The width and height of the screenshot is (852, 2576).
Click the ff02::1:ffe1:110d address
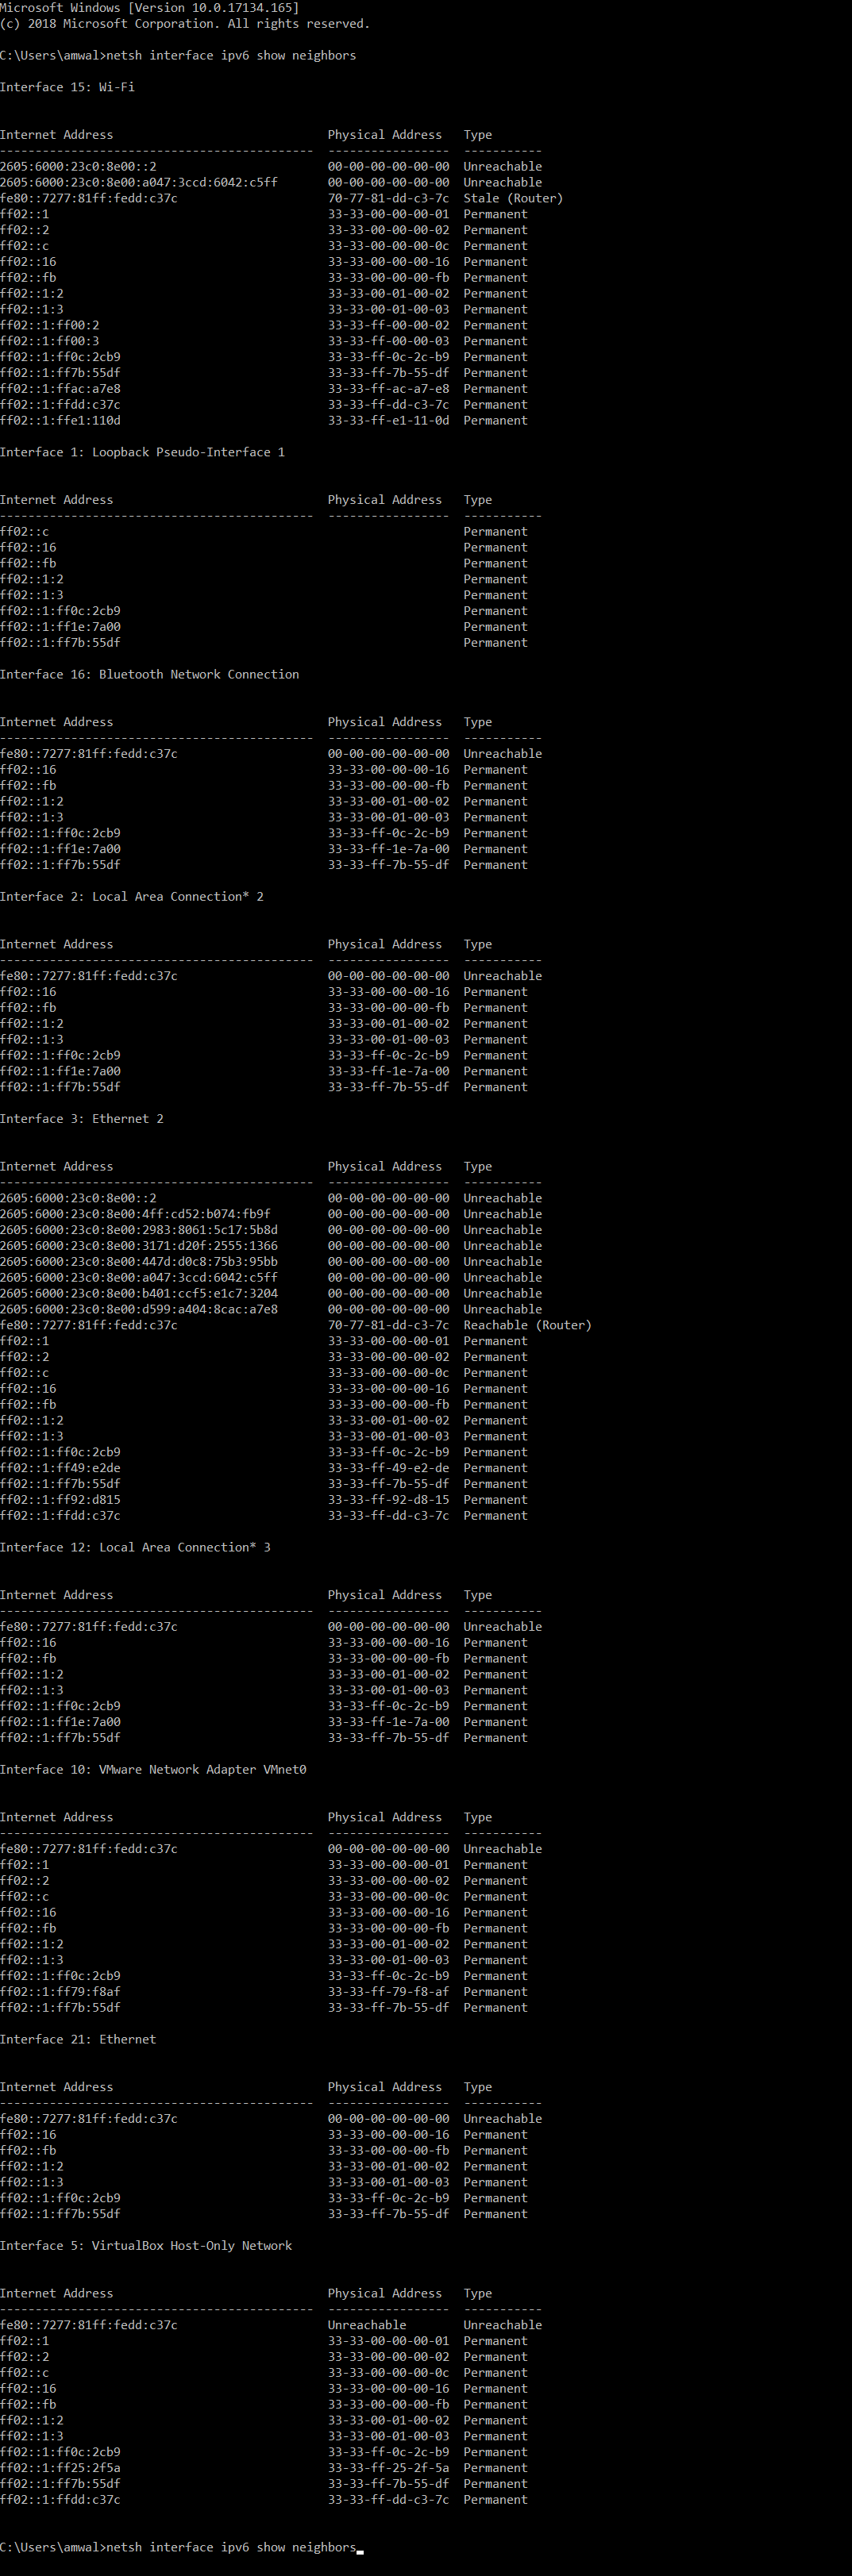pyautogui.click(x=60, y=421)
